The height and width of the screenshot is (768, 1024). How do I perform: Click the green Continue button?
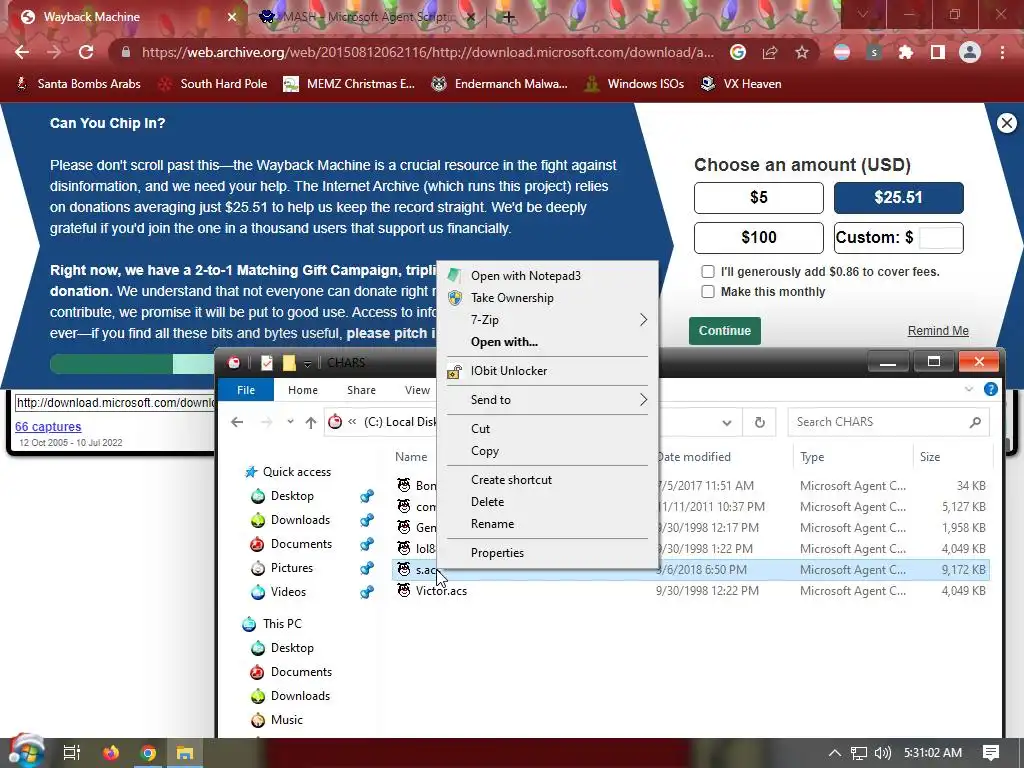pos(724,331)
